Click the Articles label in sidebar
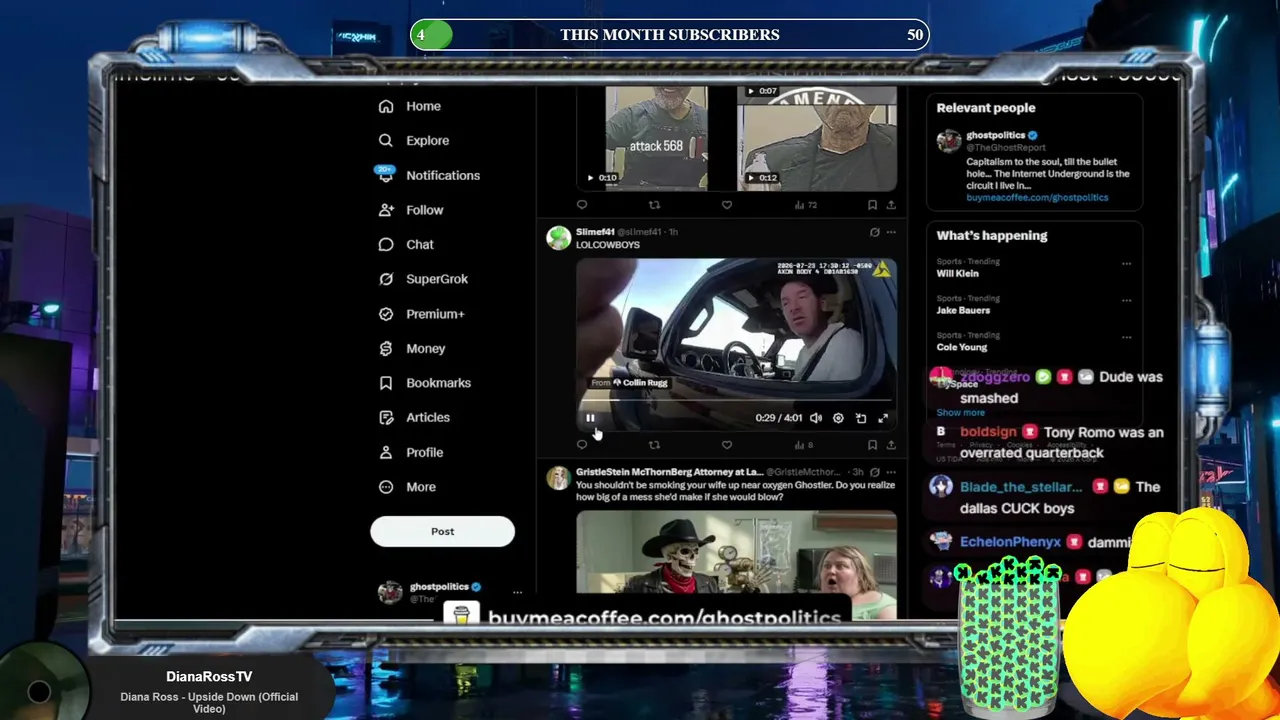This screenshot has height=720, width=1280. pyautogui.click(x=428, y=418)
